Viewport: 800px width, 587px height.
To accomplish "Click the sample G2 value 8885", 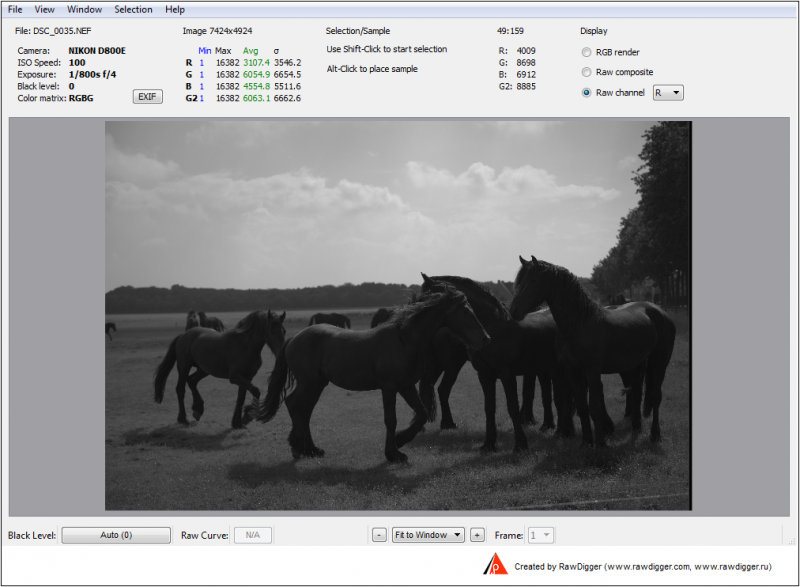I will [x=526, y=86].
